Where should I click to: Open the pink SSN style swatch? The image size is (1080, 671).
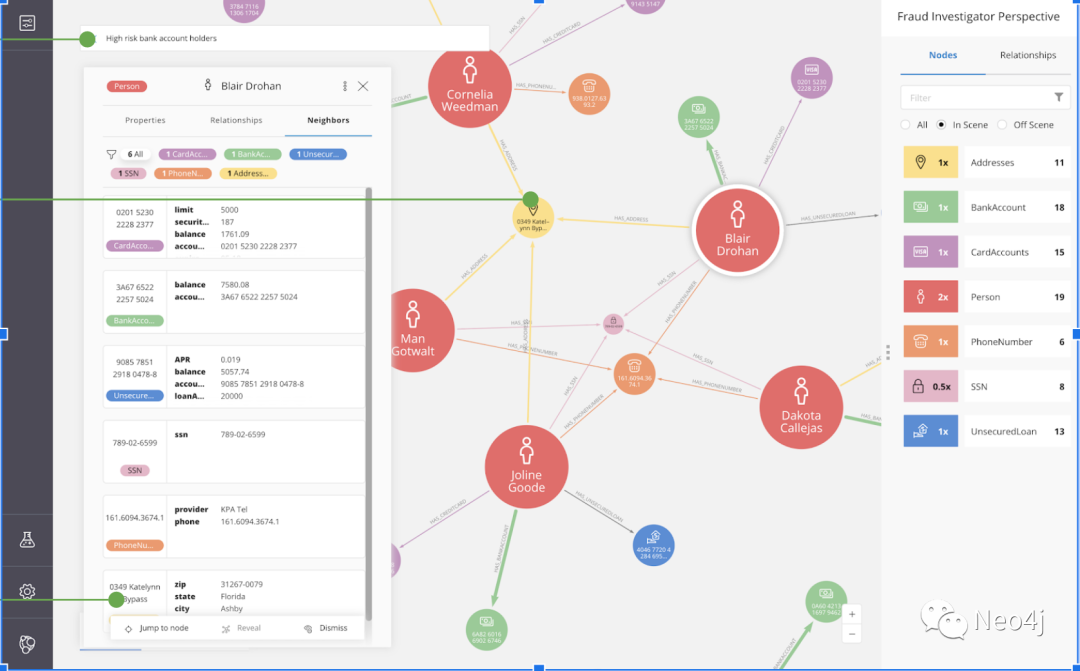click(x=931, y=386)
